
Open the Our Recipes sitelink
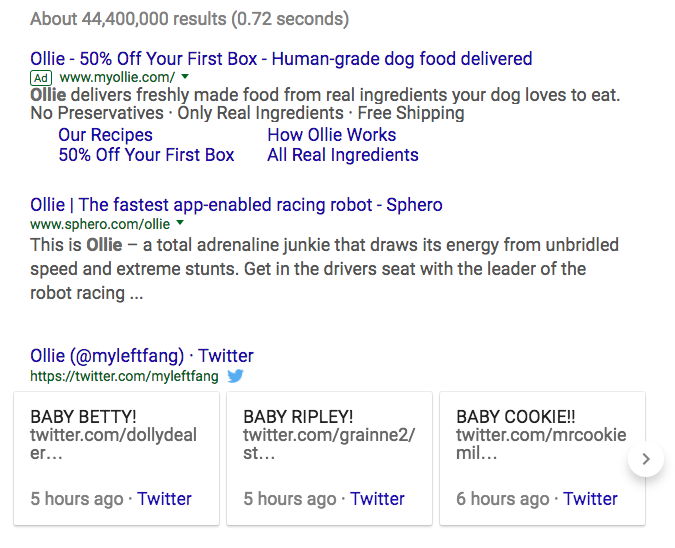105,135
